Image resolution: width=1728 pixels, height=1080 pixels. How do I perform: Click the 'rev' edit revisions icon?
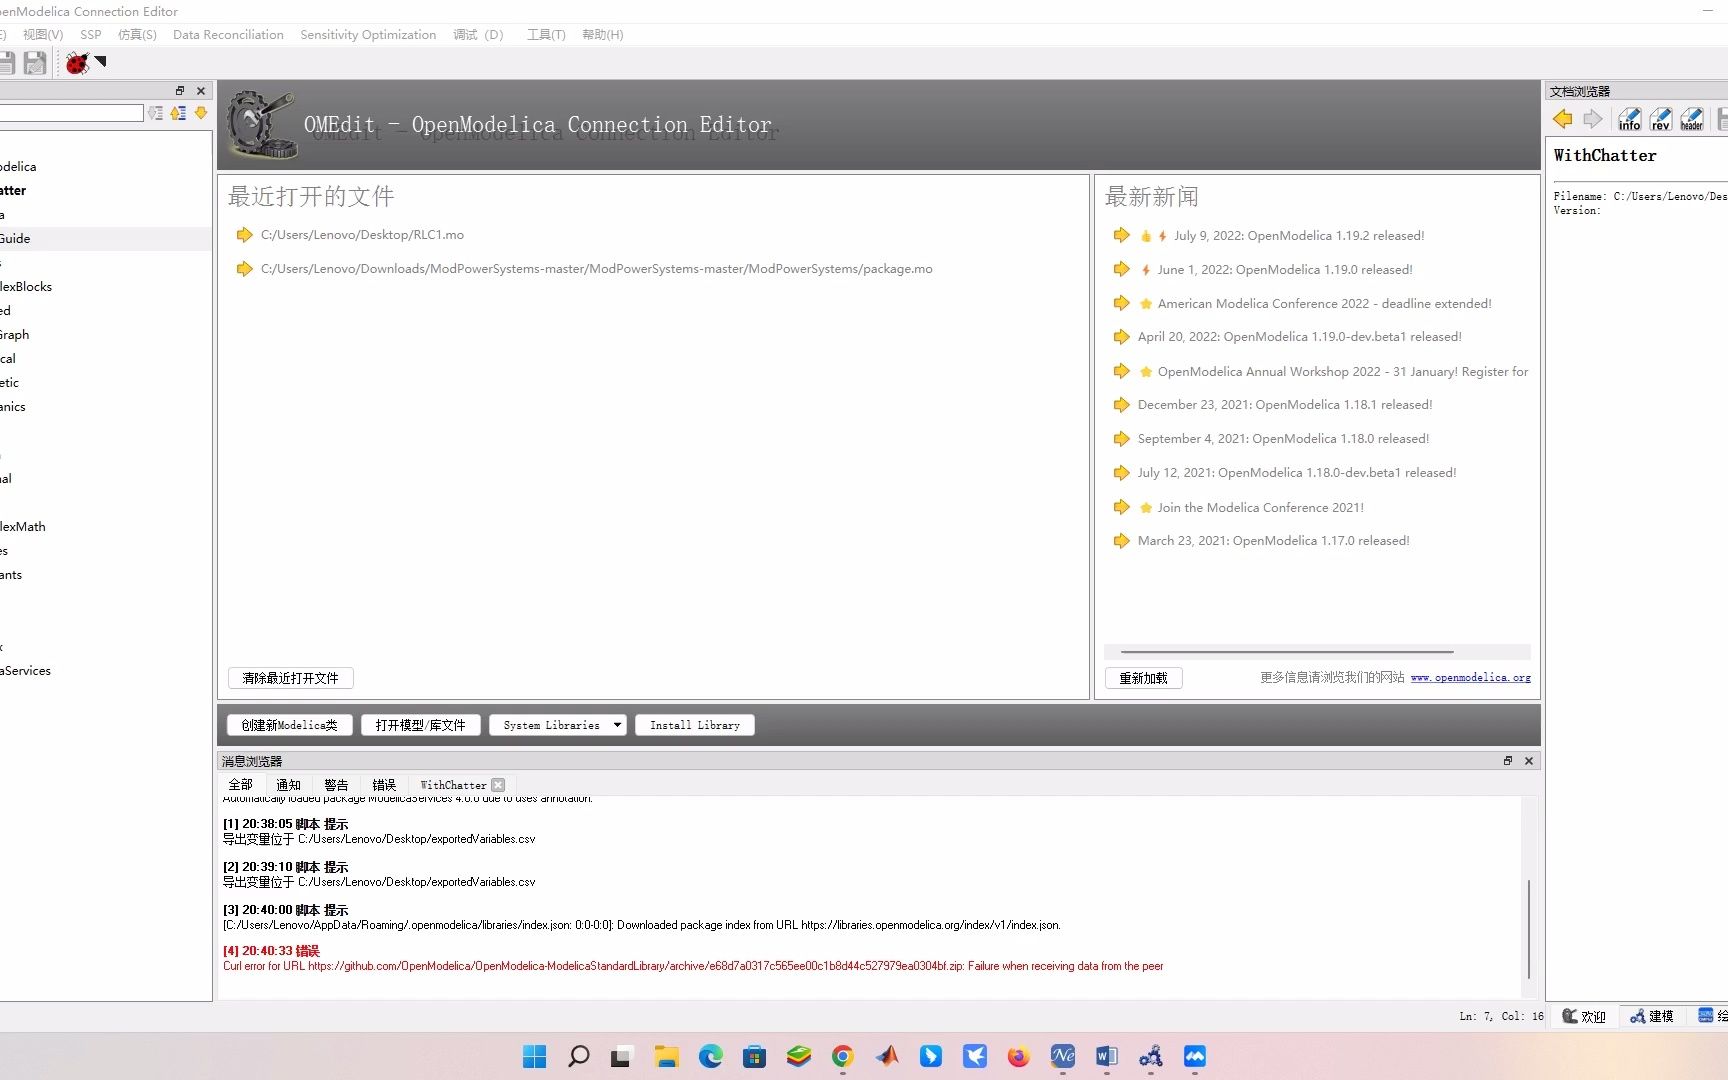pos(1661,119)
